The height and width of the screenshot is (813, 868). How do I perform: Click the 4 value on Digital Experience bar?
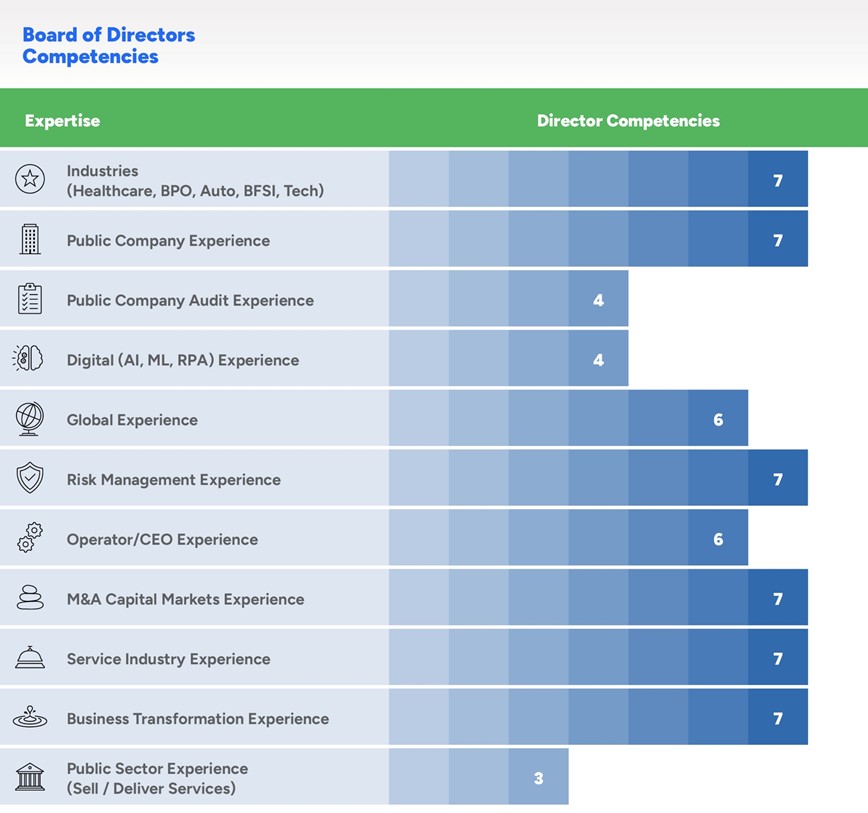(598, 359)
